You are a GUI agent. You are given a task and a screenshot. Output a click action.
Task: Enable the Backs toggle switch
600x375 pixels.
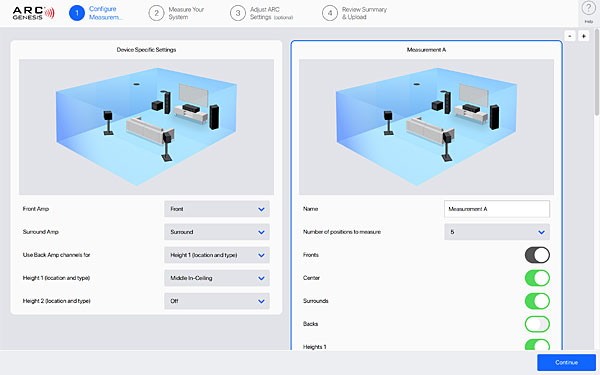537,324
